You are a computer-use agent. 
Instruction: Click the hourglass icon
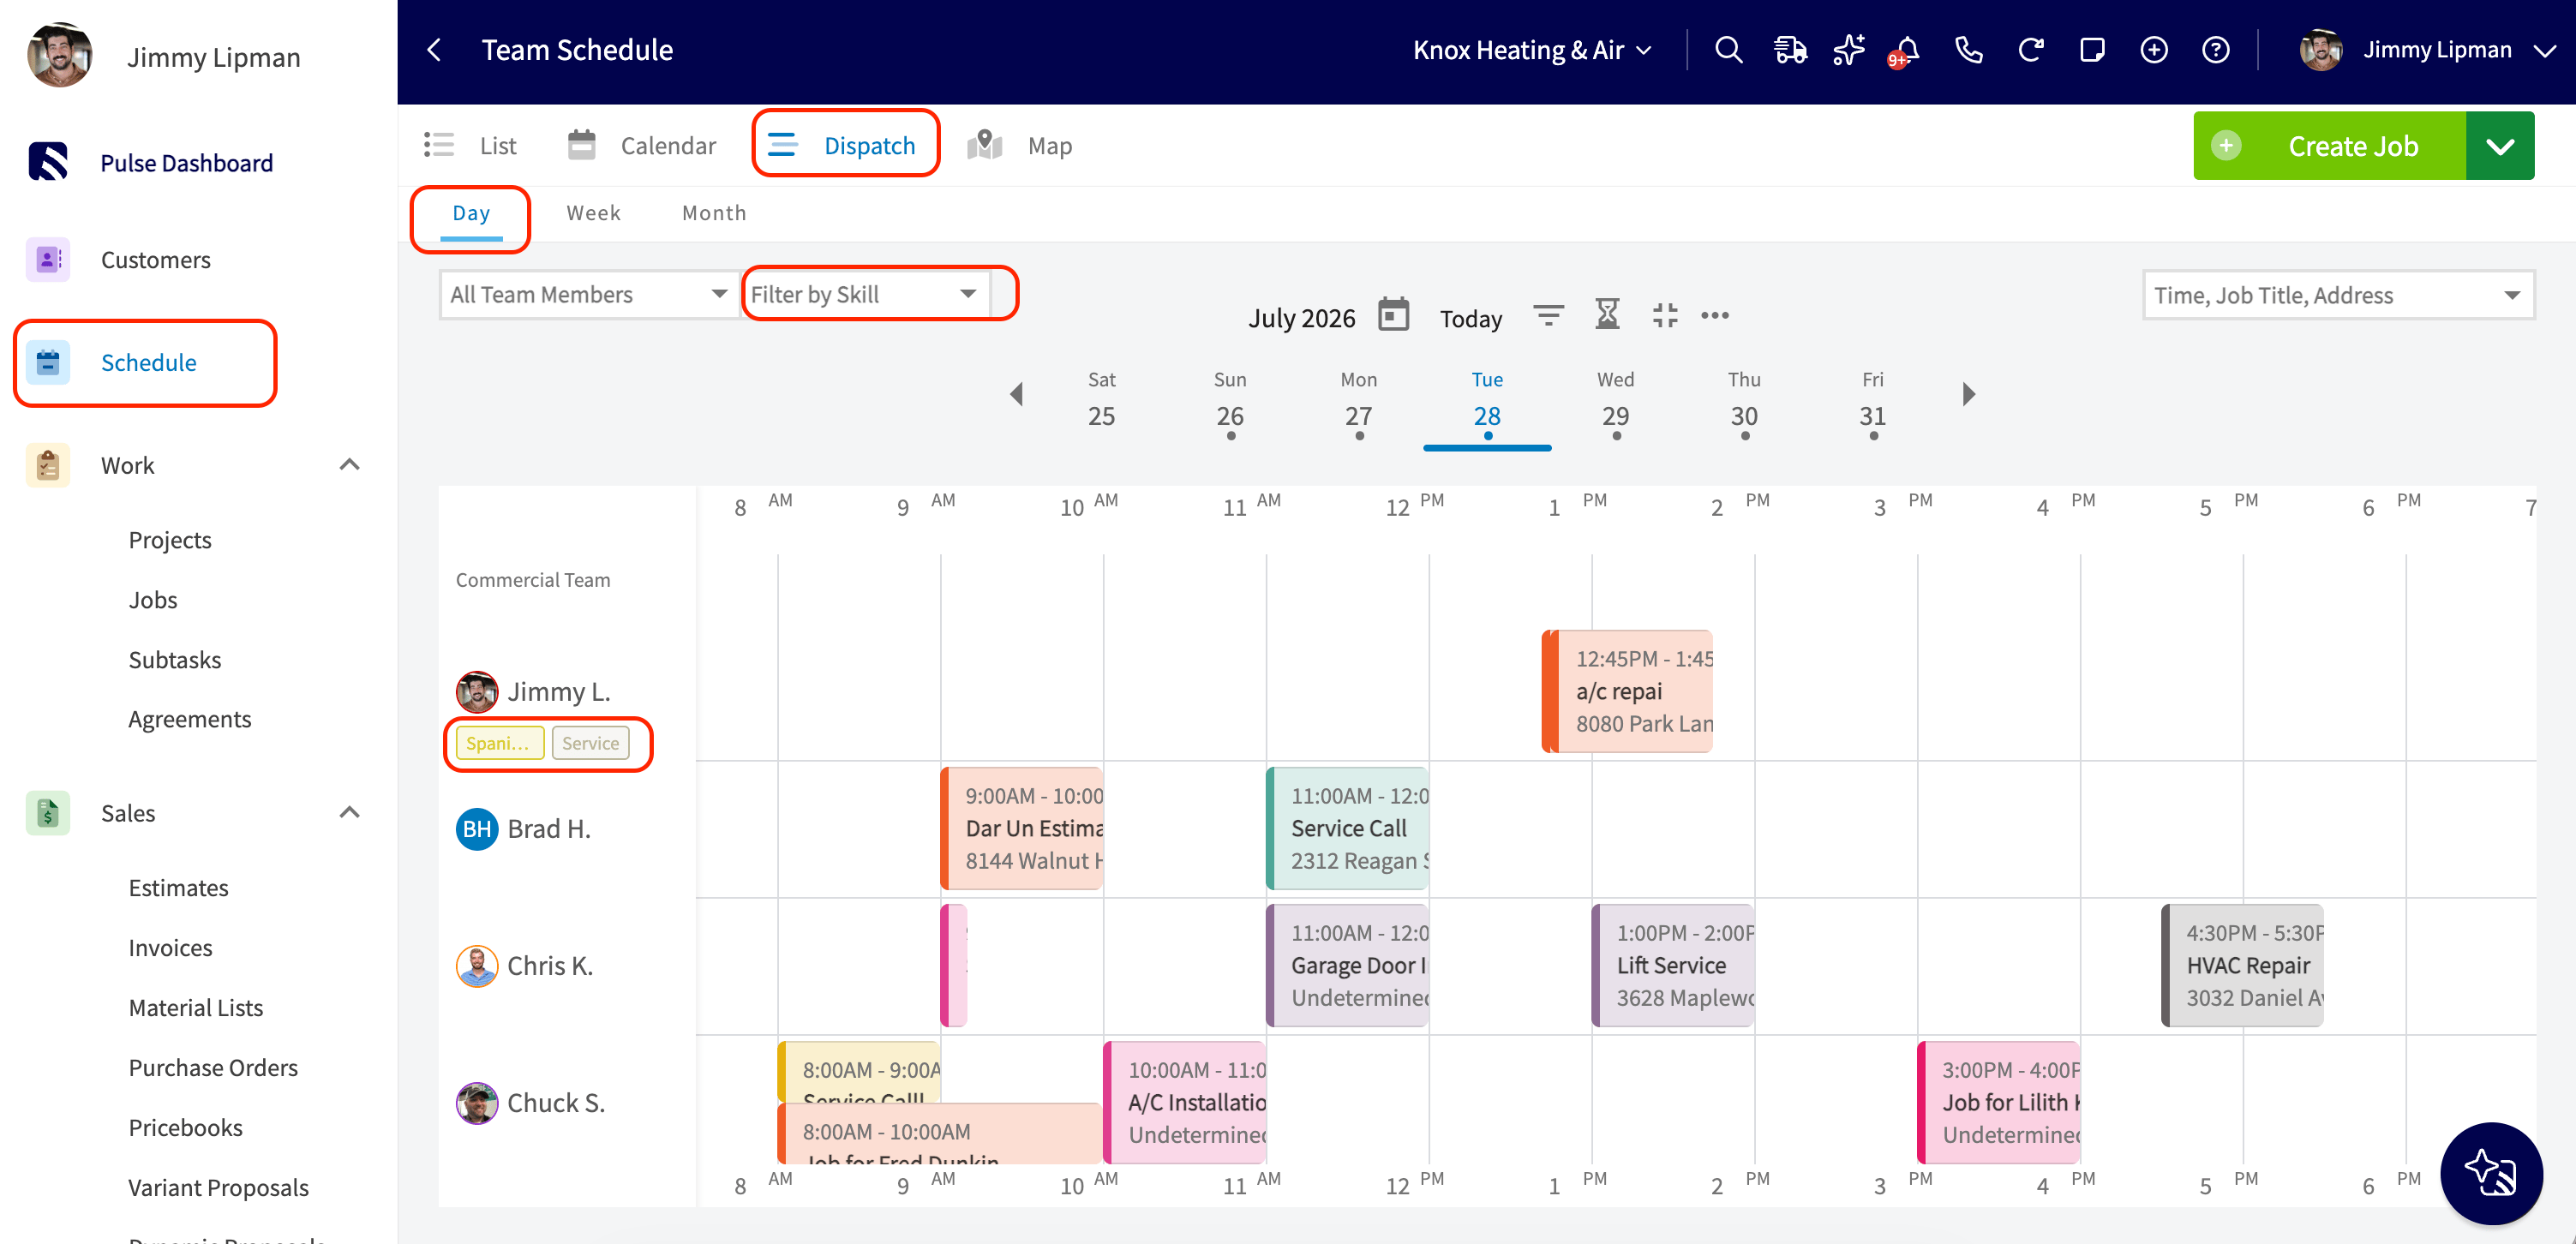pyautogui.click(x=1607, y=315)
